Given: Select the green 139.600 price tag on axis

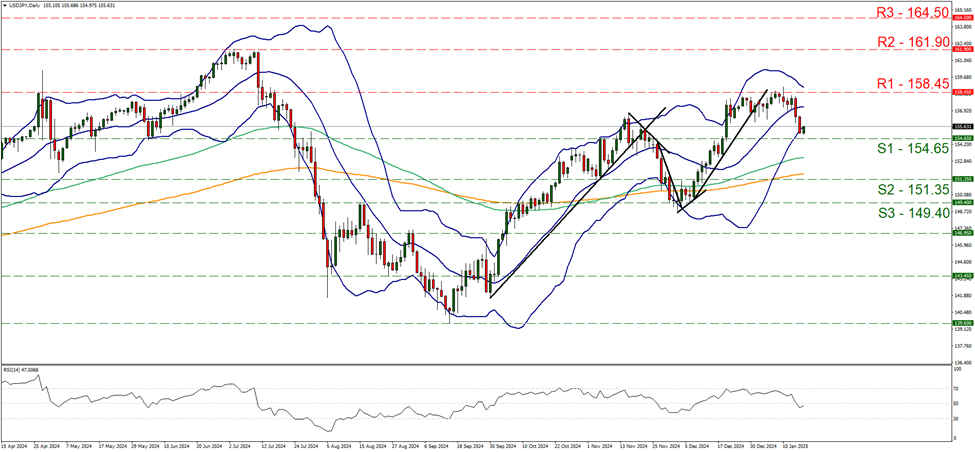Looking at the screenshot, I should click(x=962, y=323).
